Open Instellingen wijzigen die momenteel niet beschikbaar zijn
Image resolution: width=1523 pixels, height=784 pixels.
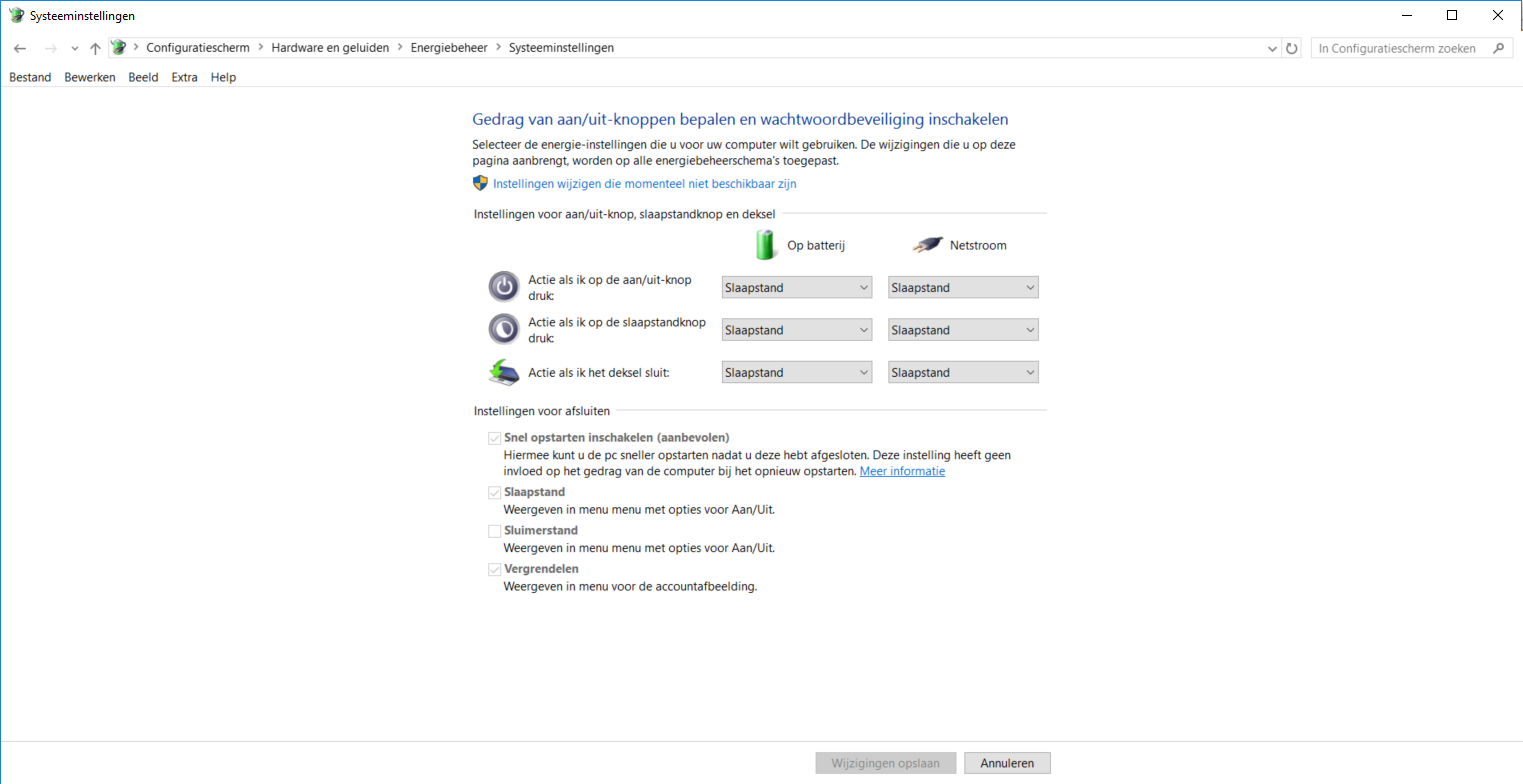pos(645,184)
